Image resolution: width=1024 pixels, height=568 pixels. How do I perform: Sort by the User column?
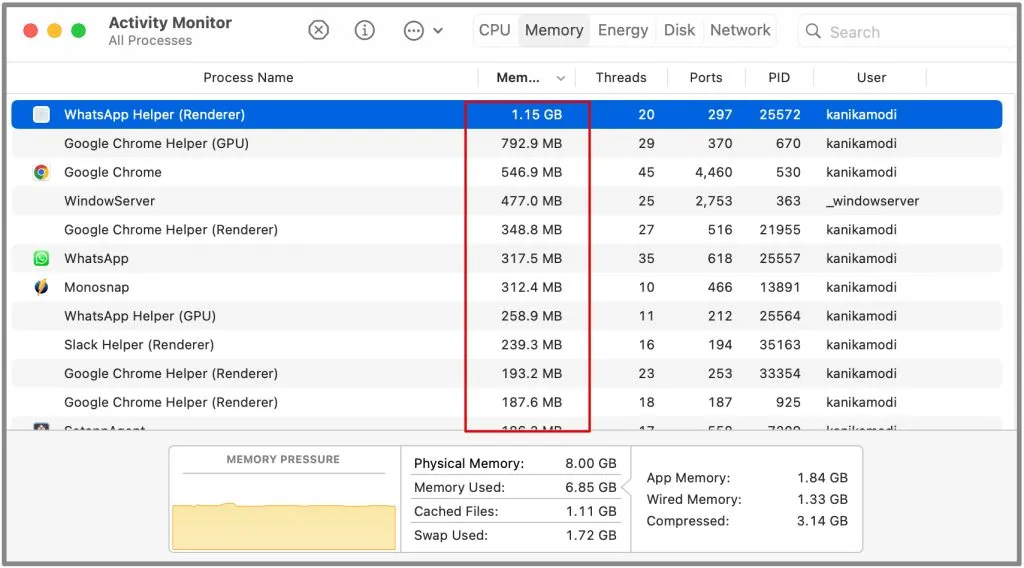[871, 78]
